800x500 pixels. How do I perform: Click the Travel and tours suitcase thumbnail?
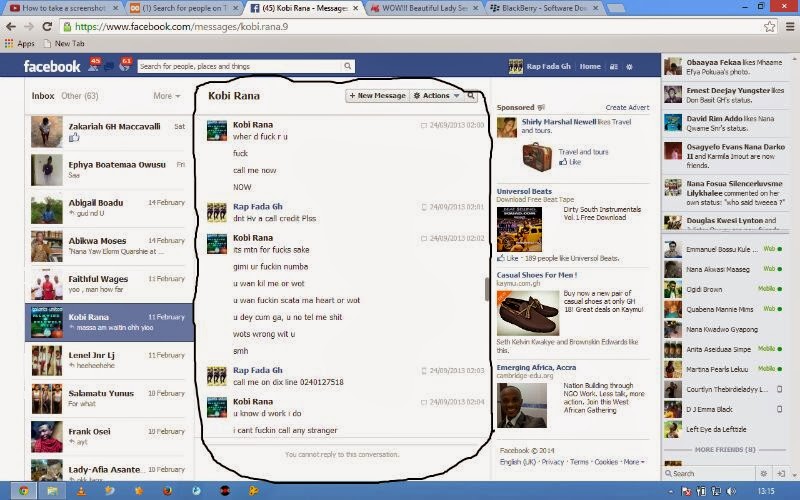pyautogui.click(x=537, y=156)
